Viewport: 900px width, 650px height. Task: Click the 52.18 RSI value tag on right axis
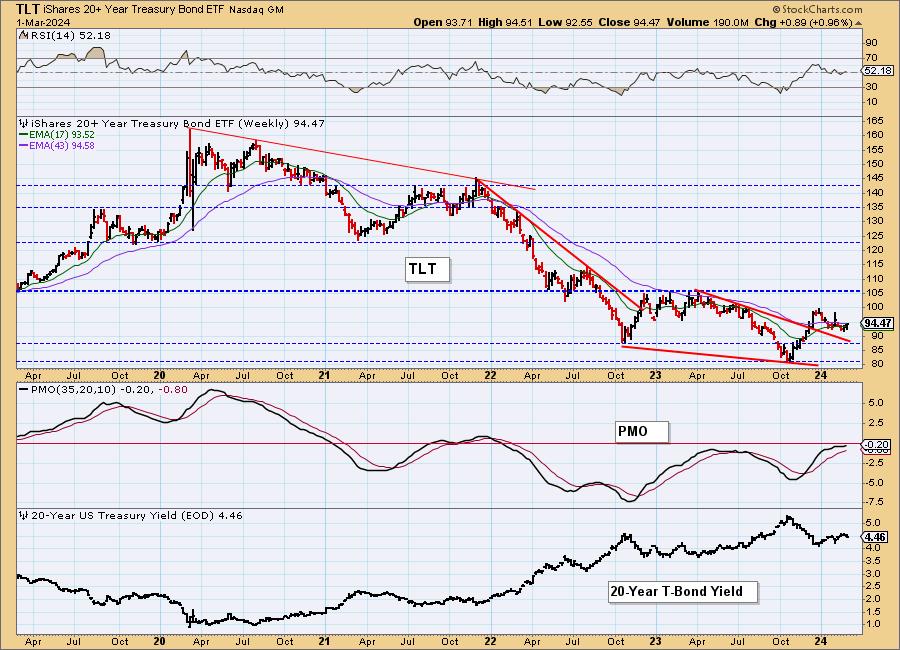[x=878, y=71]
